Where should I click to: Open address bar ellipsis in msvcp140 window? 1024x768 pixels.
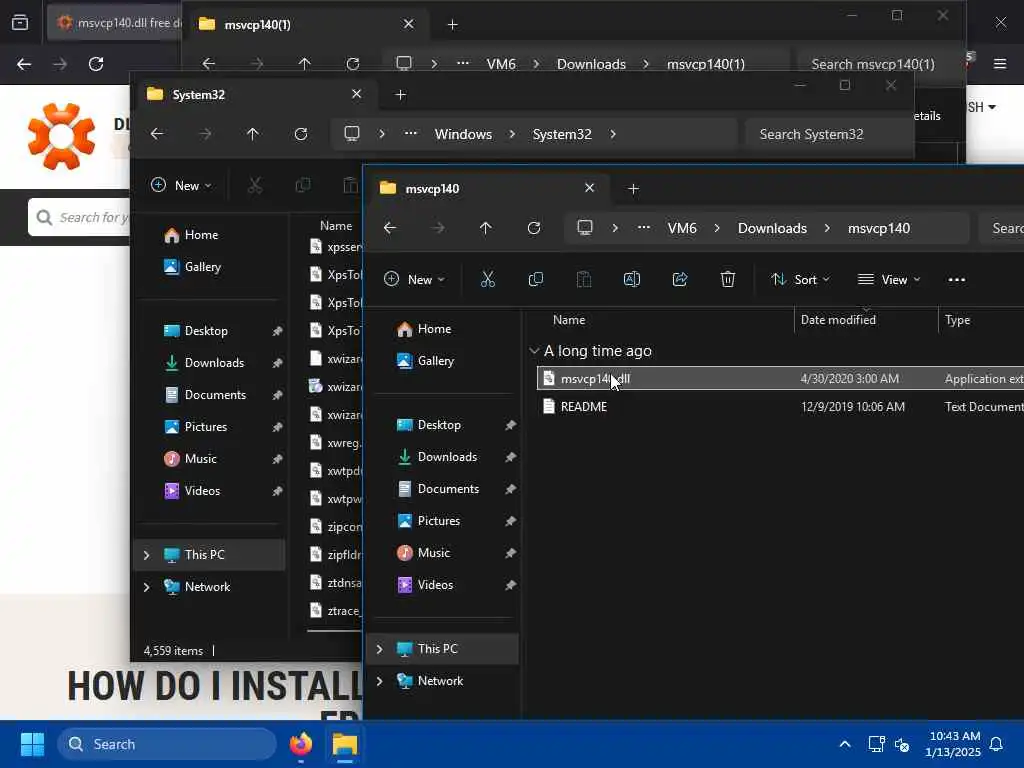coord(644,228)
